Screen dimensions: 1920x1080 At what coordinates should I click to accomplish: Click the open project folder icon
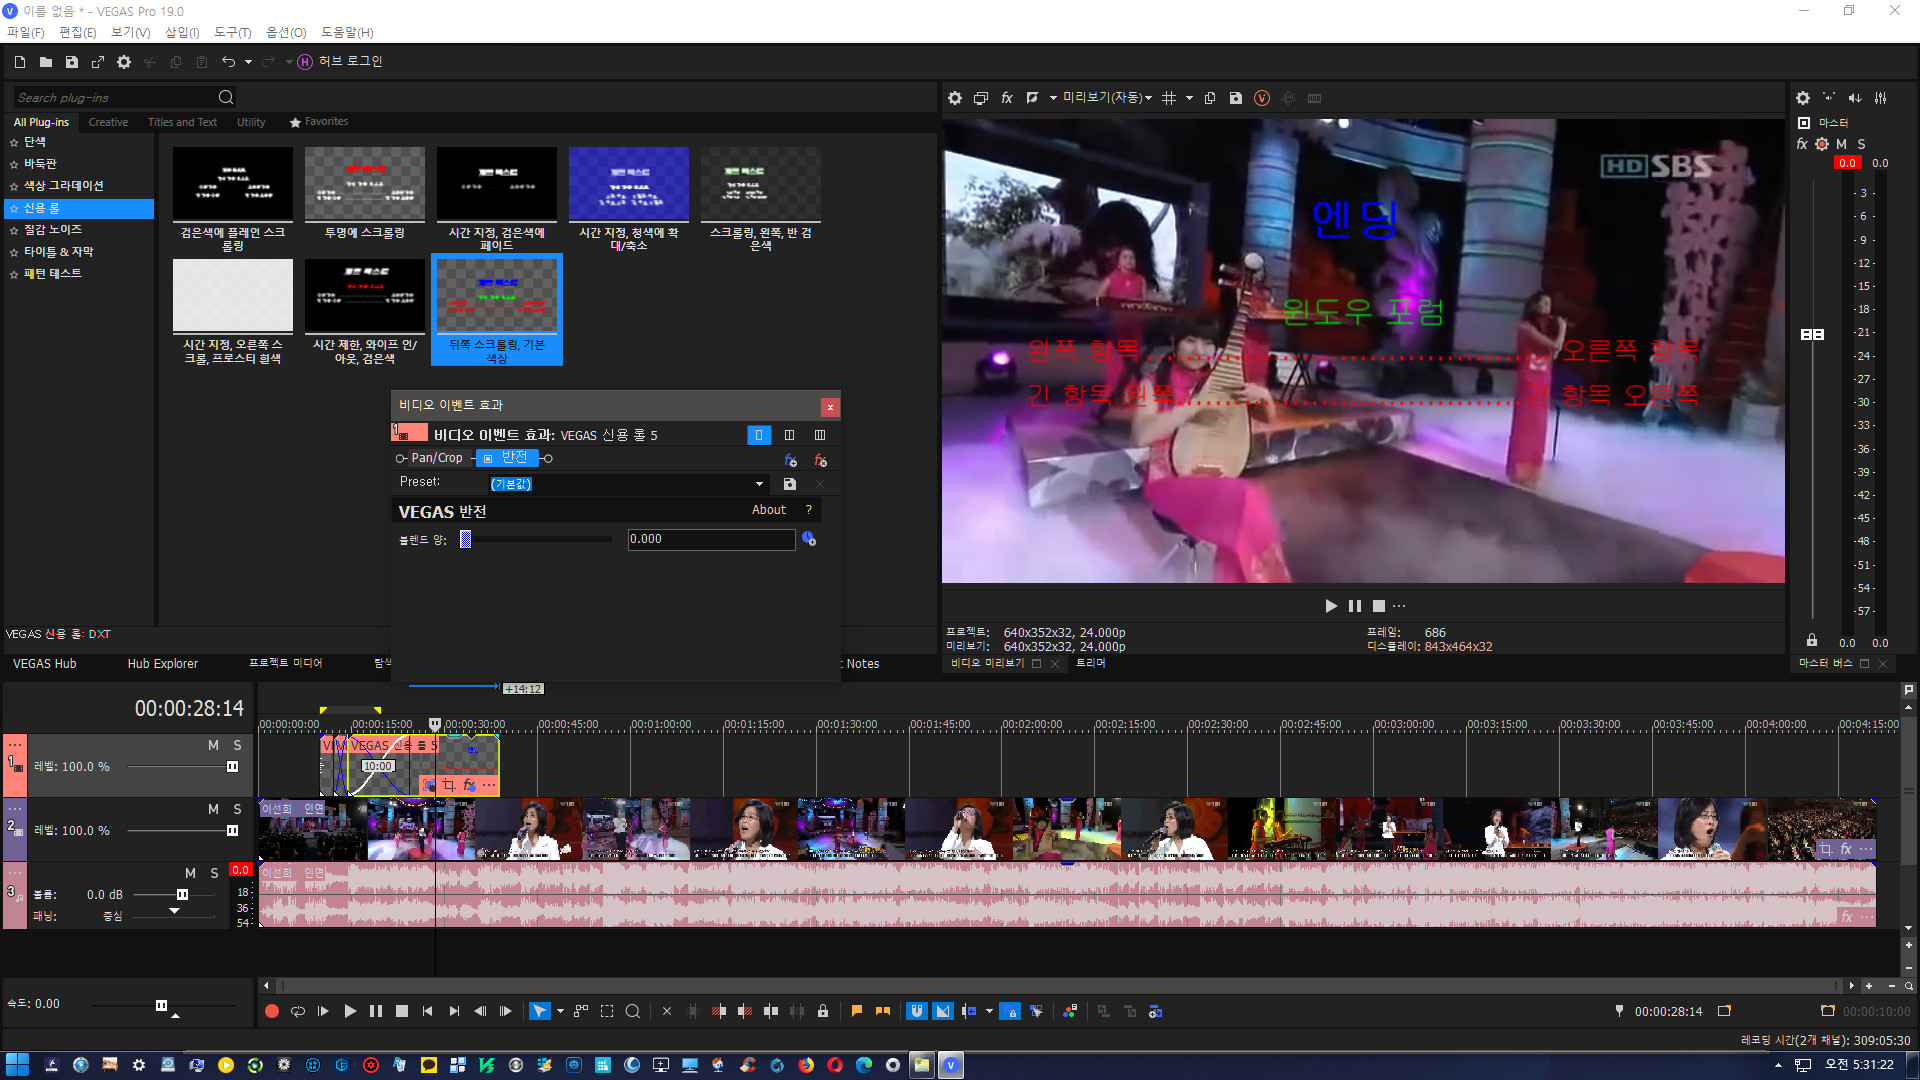46,62
